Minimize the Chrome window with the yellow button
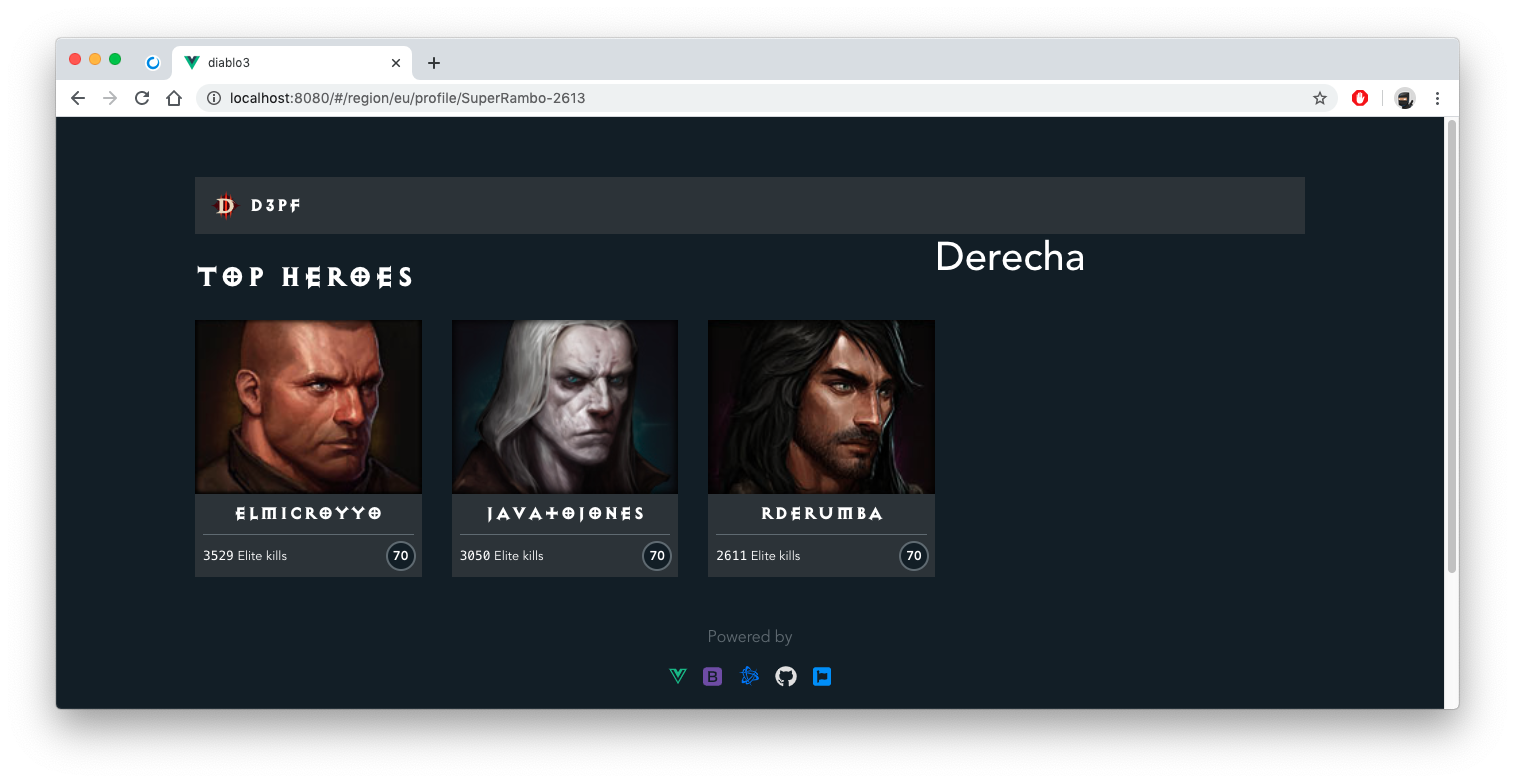This screenshot has width=1515, height=783. coord(95,59)
